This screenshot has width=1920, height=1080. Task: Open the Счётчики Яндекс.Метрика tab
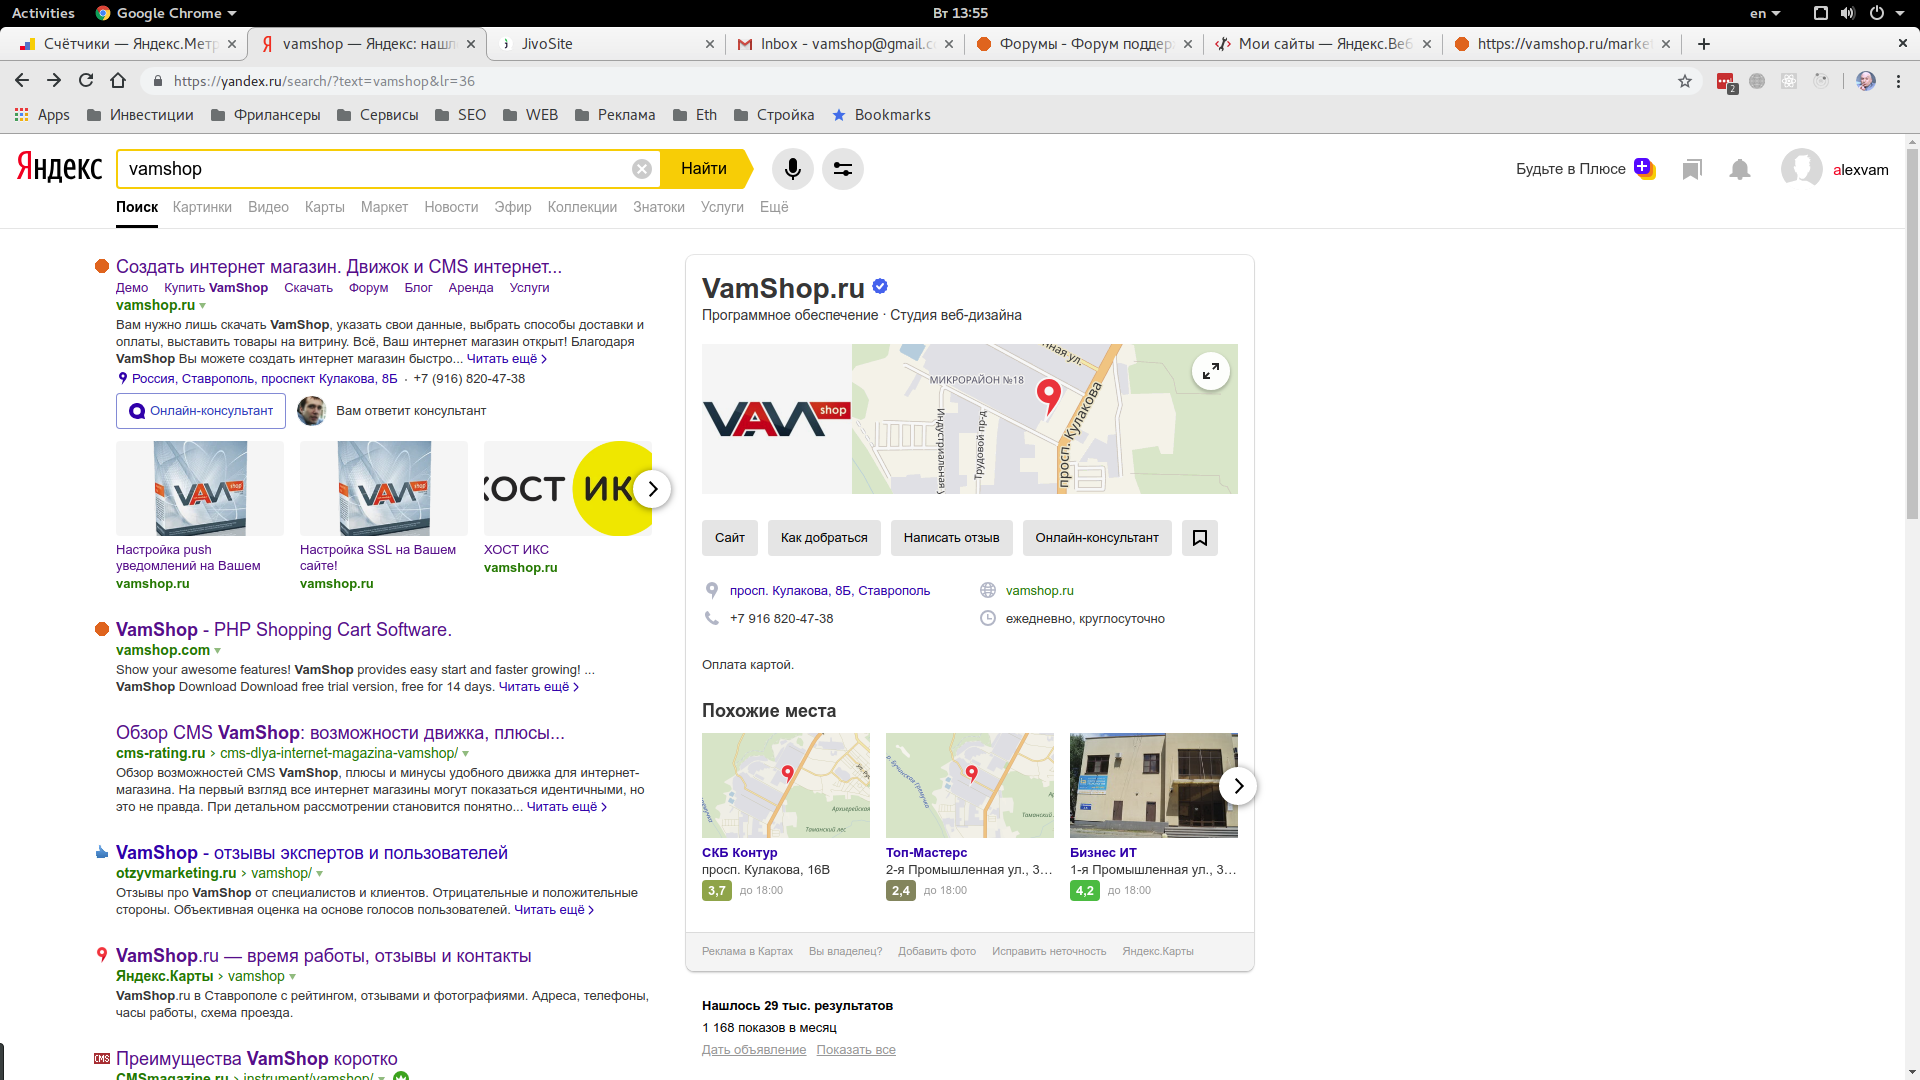pyautogui.click(x=128, y=44)
